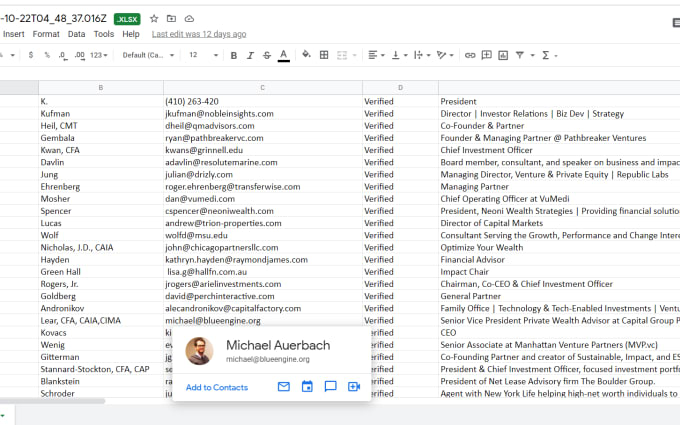Screen dimensions: 680x425
Task: Open the Format menu
Action: coord(46,34)
